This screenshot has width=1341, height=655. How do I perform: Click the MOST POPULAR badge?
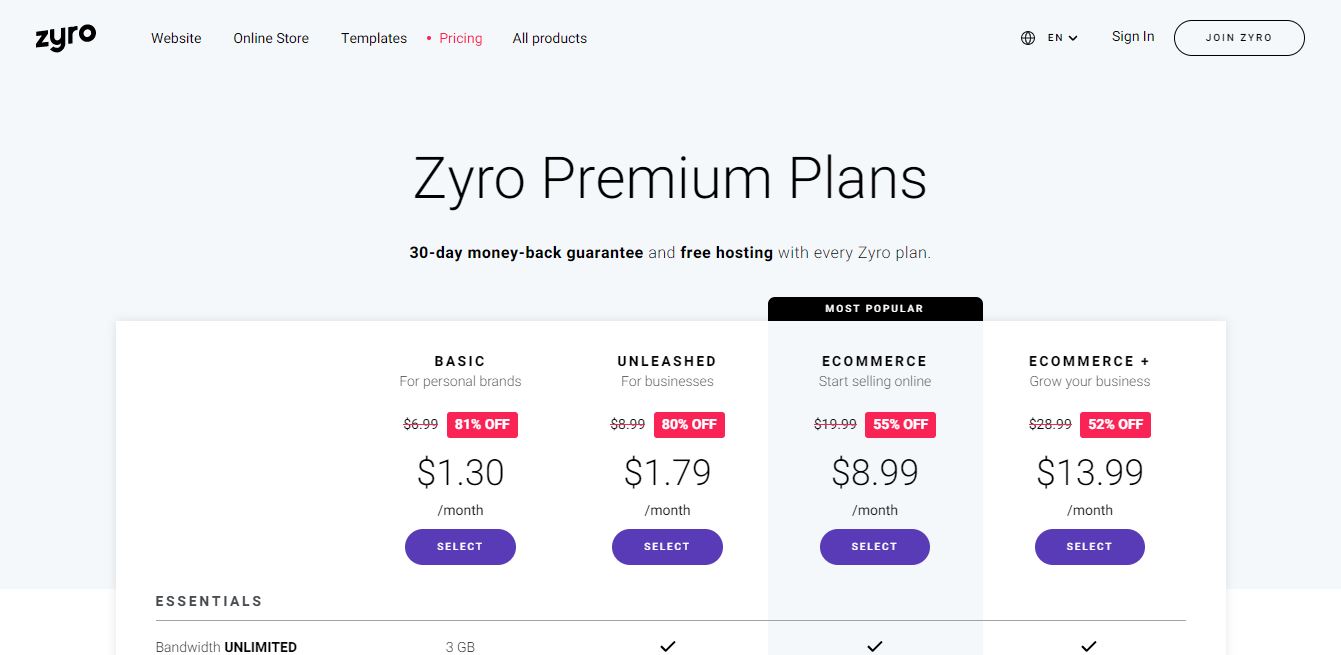click(875, 308)
